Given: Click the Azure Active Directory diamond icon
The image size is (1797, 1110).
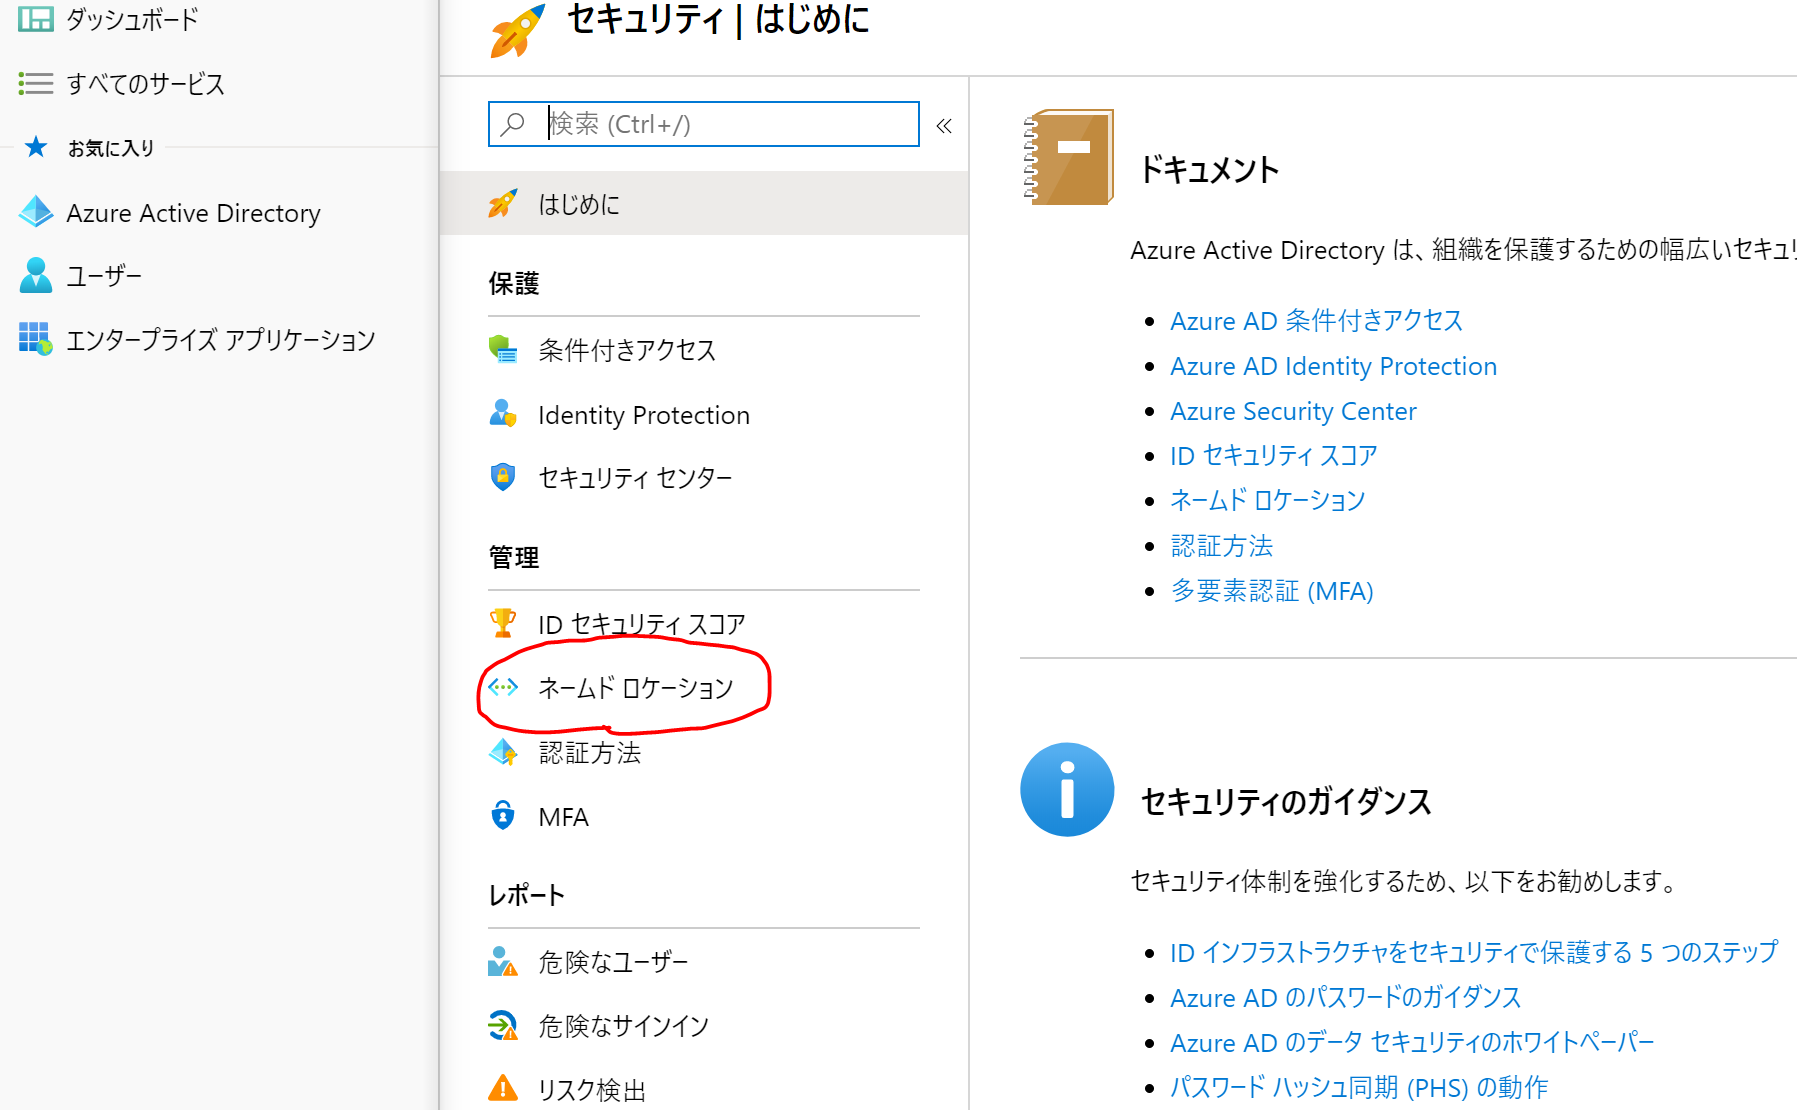Looking at the screenshot, I should (36, 212).
